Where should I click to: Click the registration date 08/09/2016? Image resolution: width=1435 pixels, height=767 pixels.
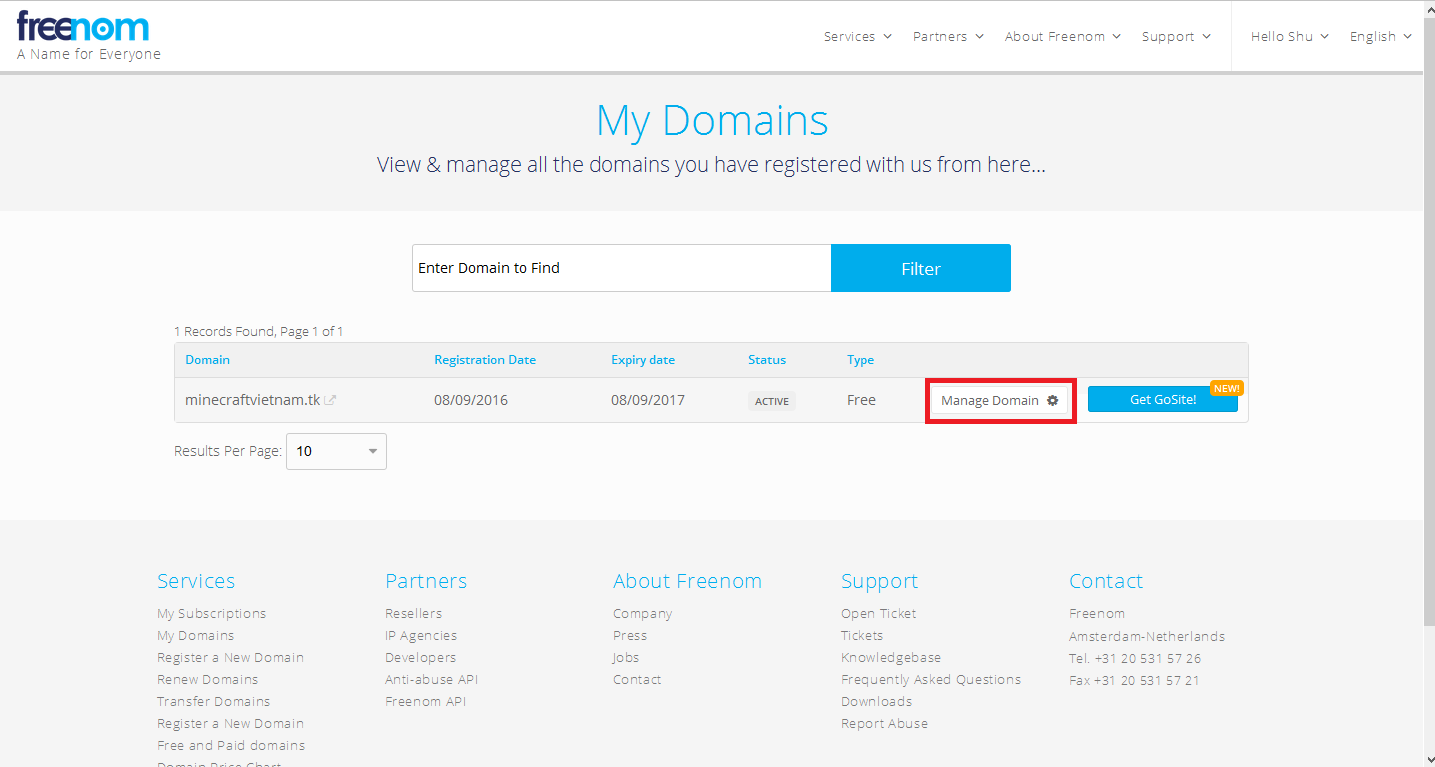pos(471,400)
